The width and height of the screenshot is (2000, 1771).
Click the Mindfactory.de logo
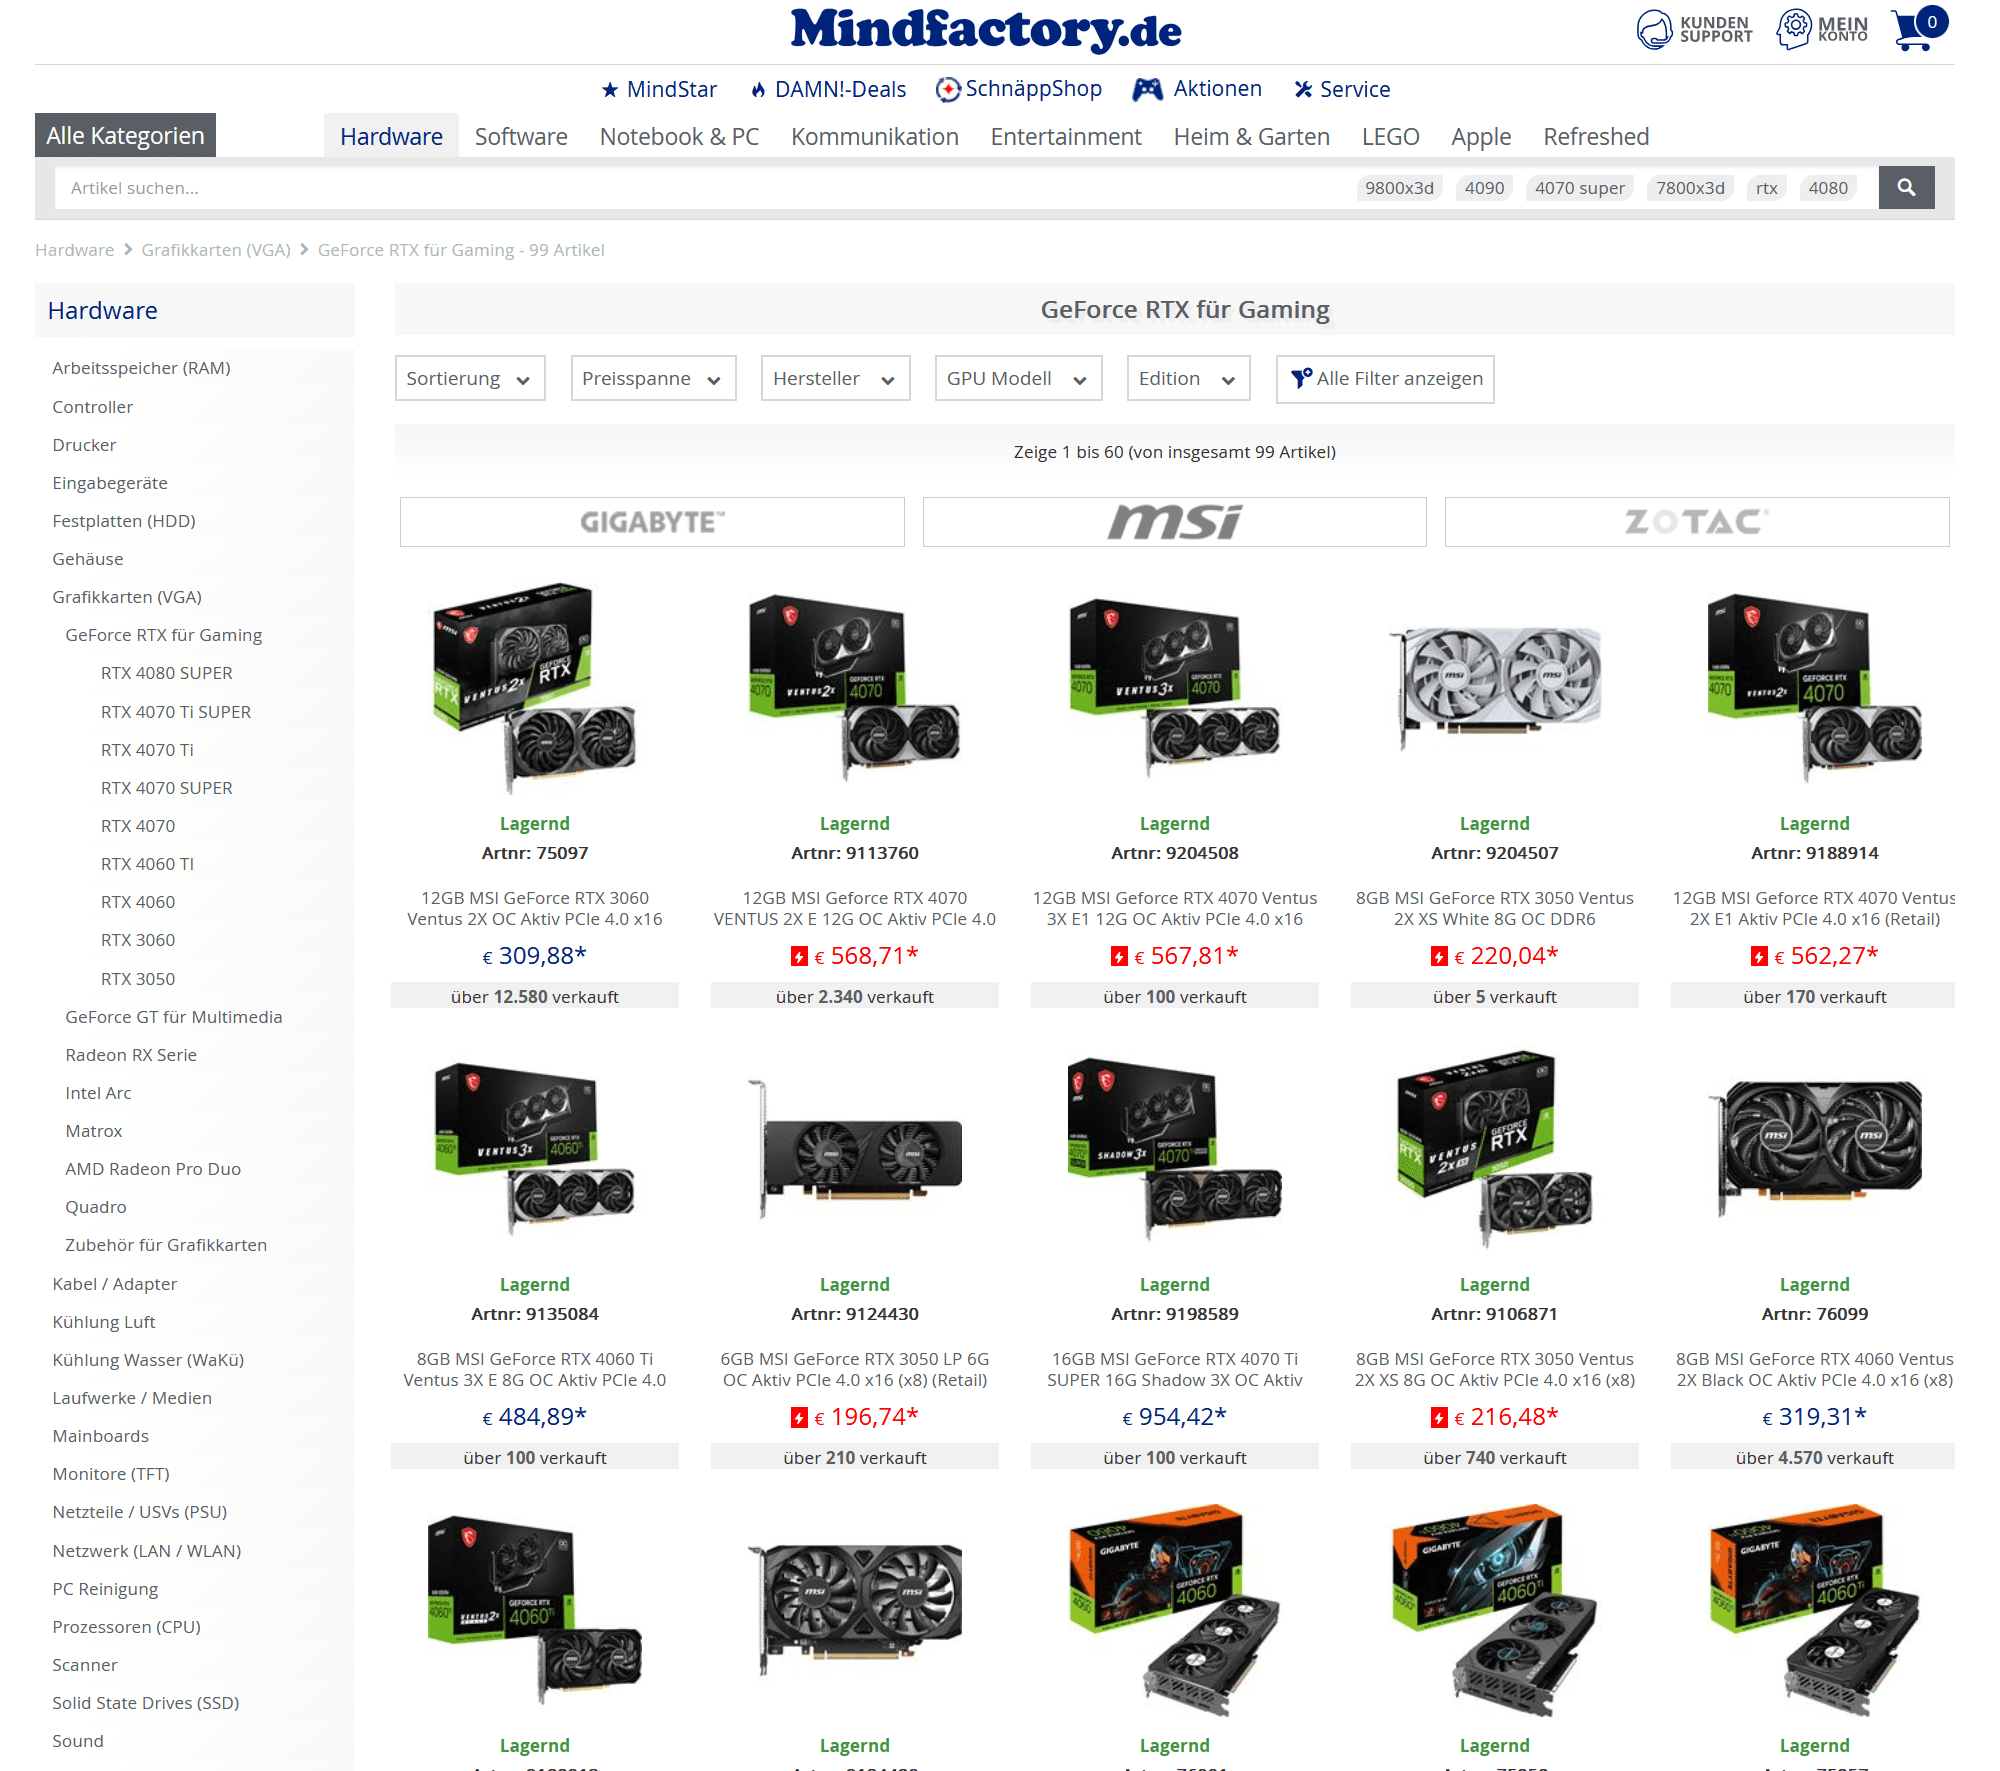coord(985,30)
